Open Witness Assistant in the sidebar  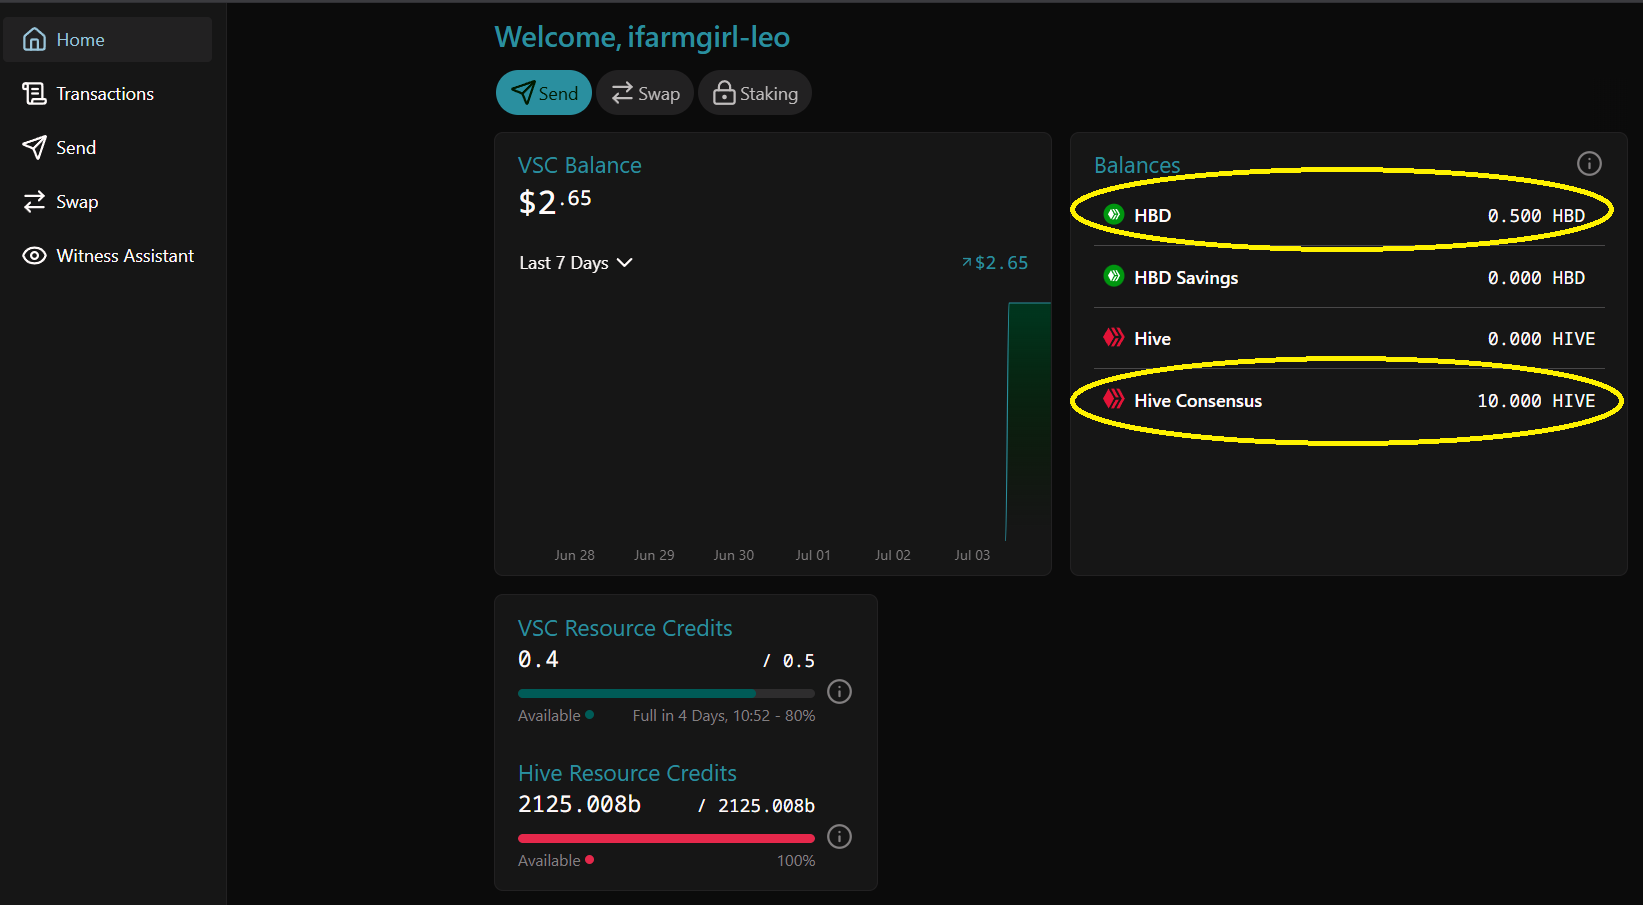pyautogui.click(x=108, y=256)
